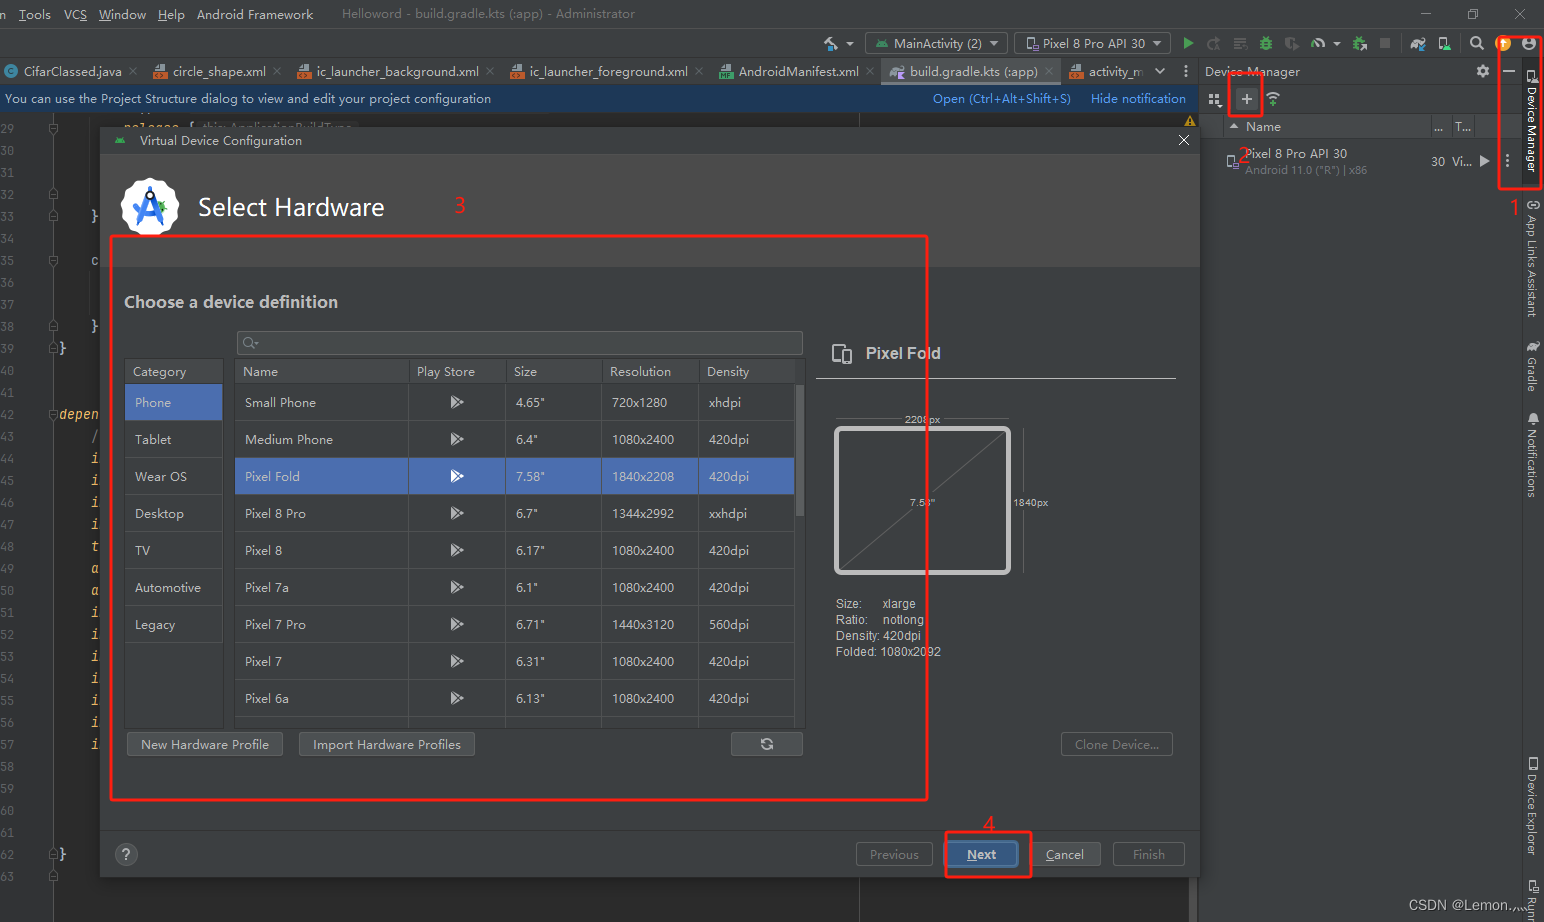Select the Pixel 7a device row
The width and height of the screenshot is (1544, 922).
514,587
